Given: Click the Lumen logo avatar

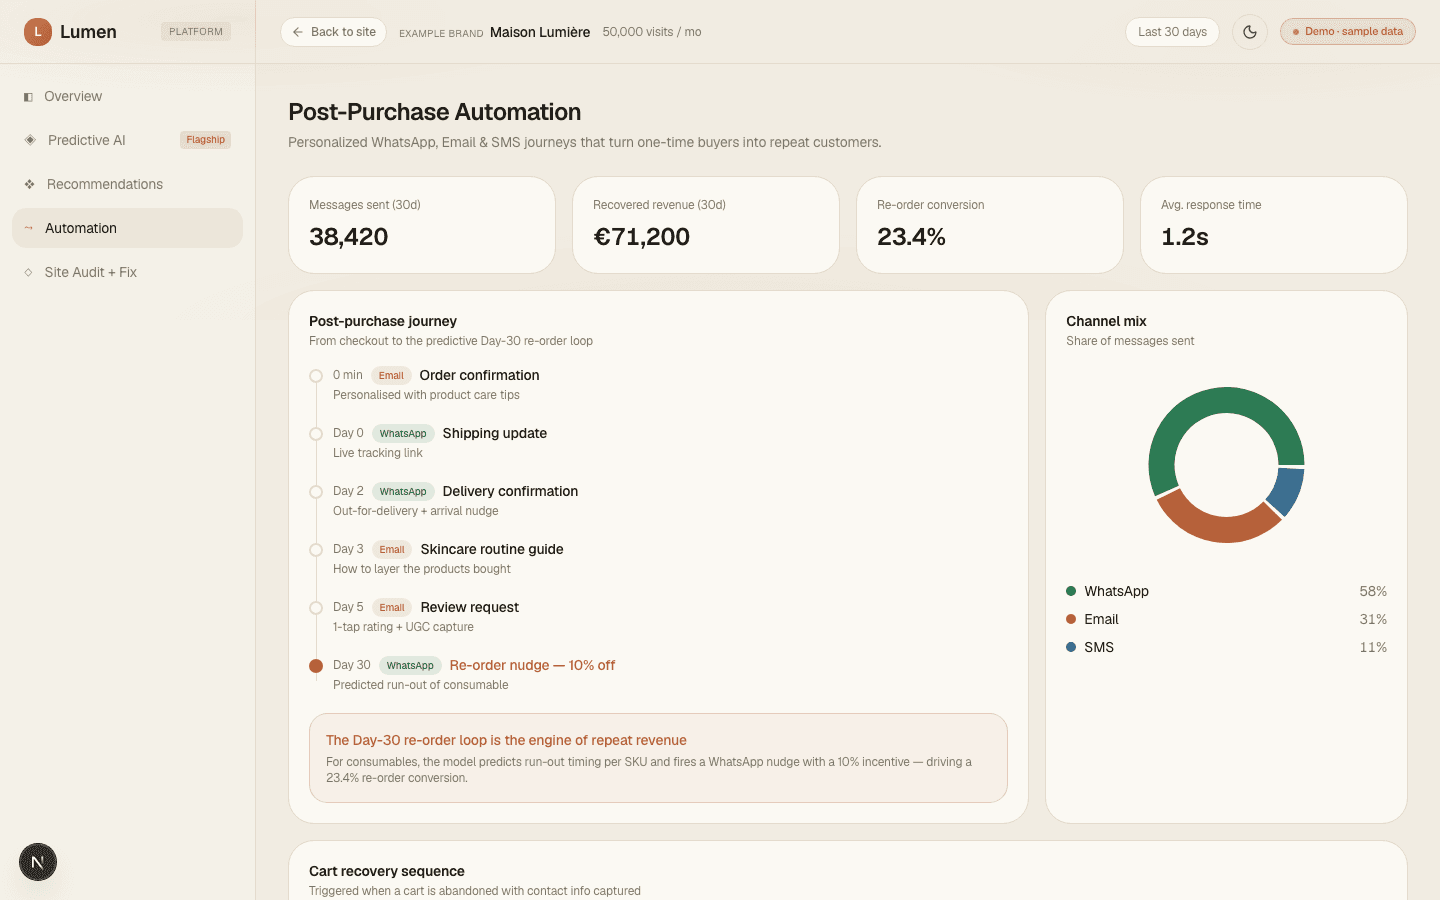Looking at the screenshot, I should (38, 32).
